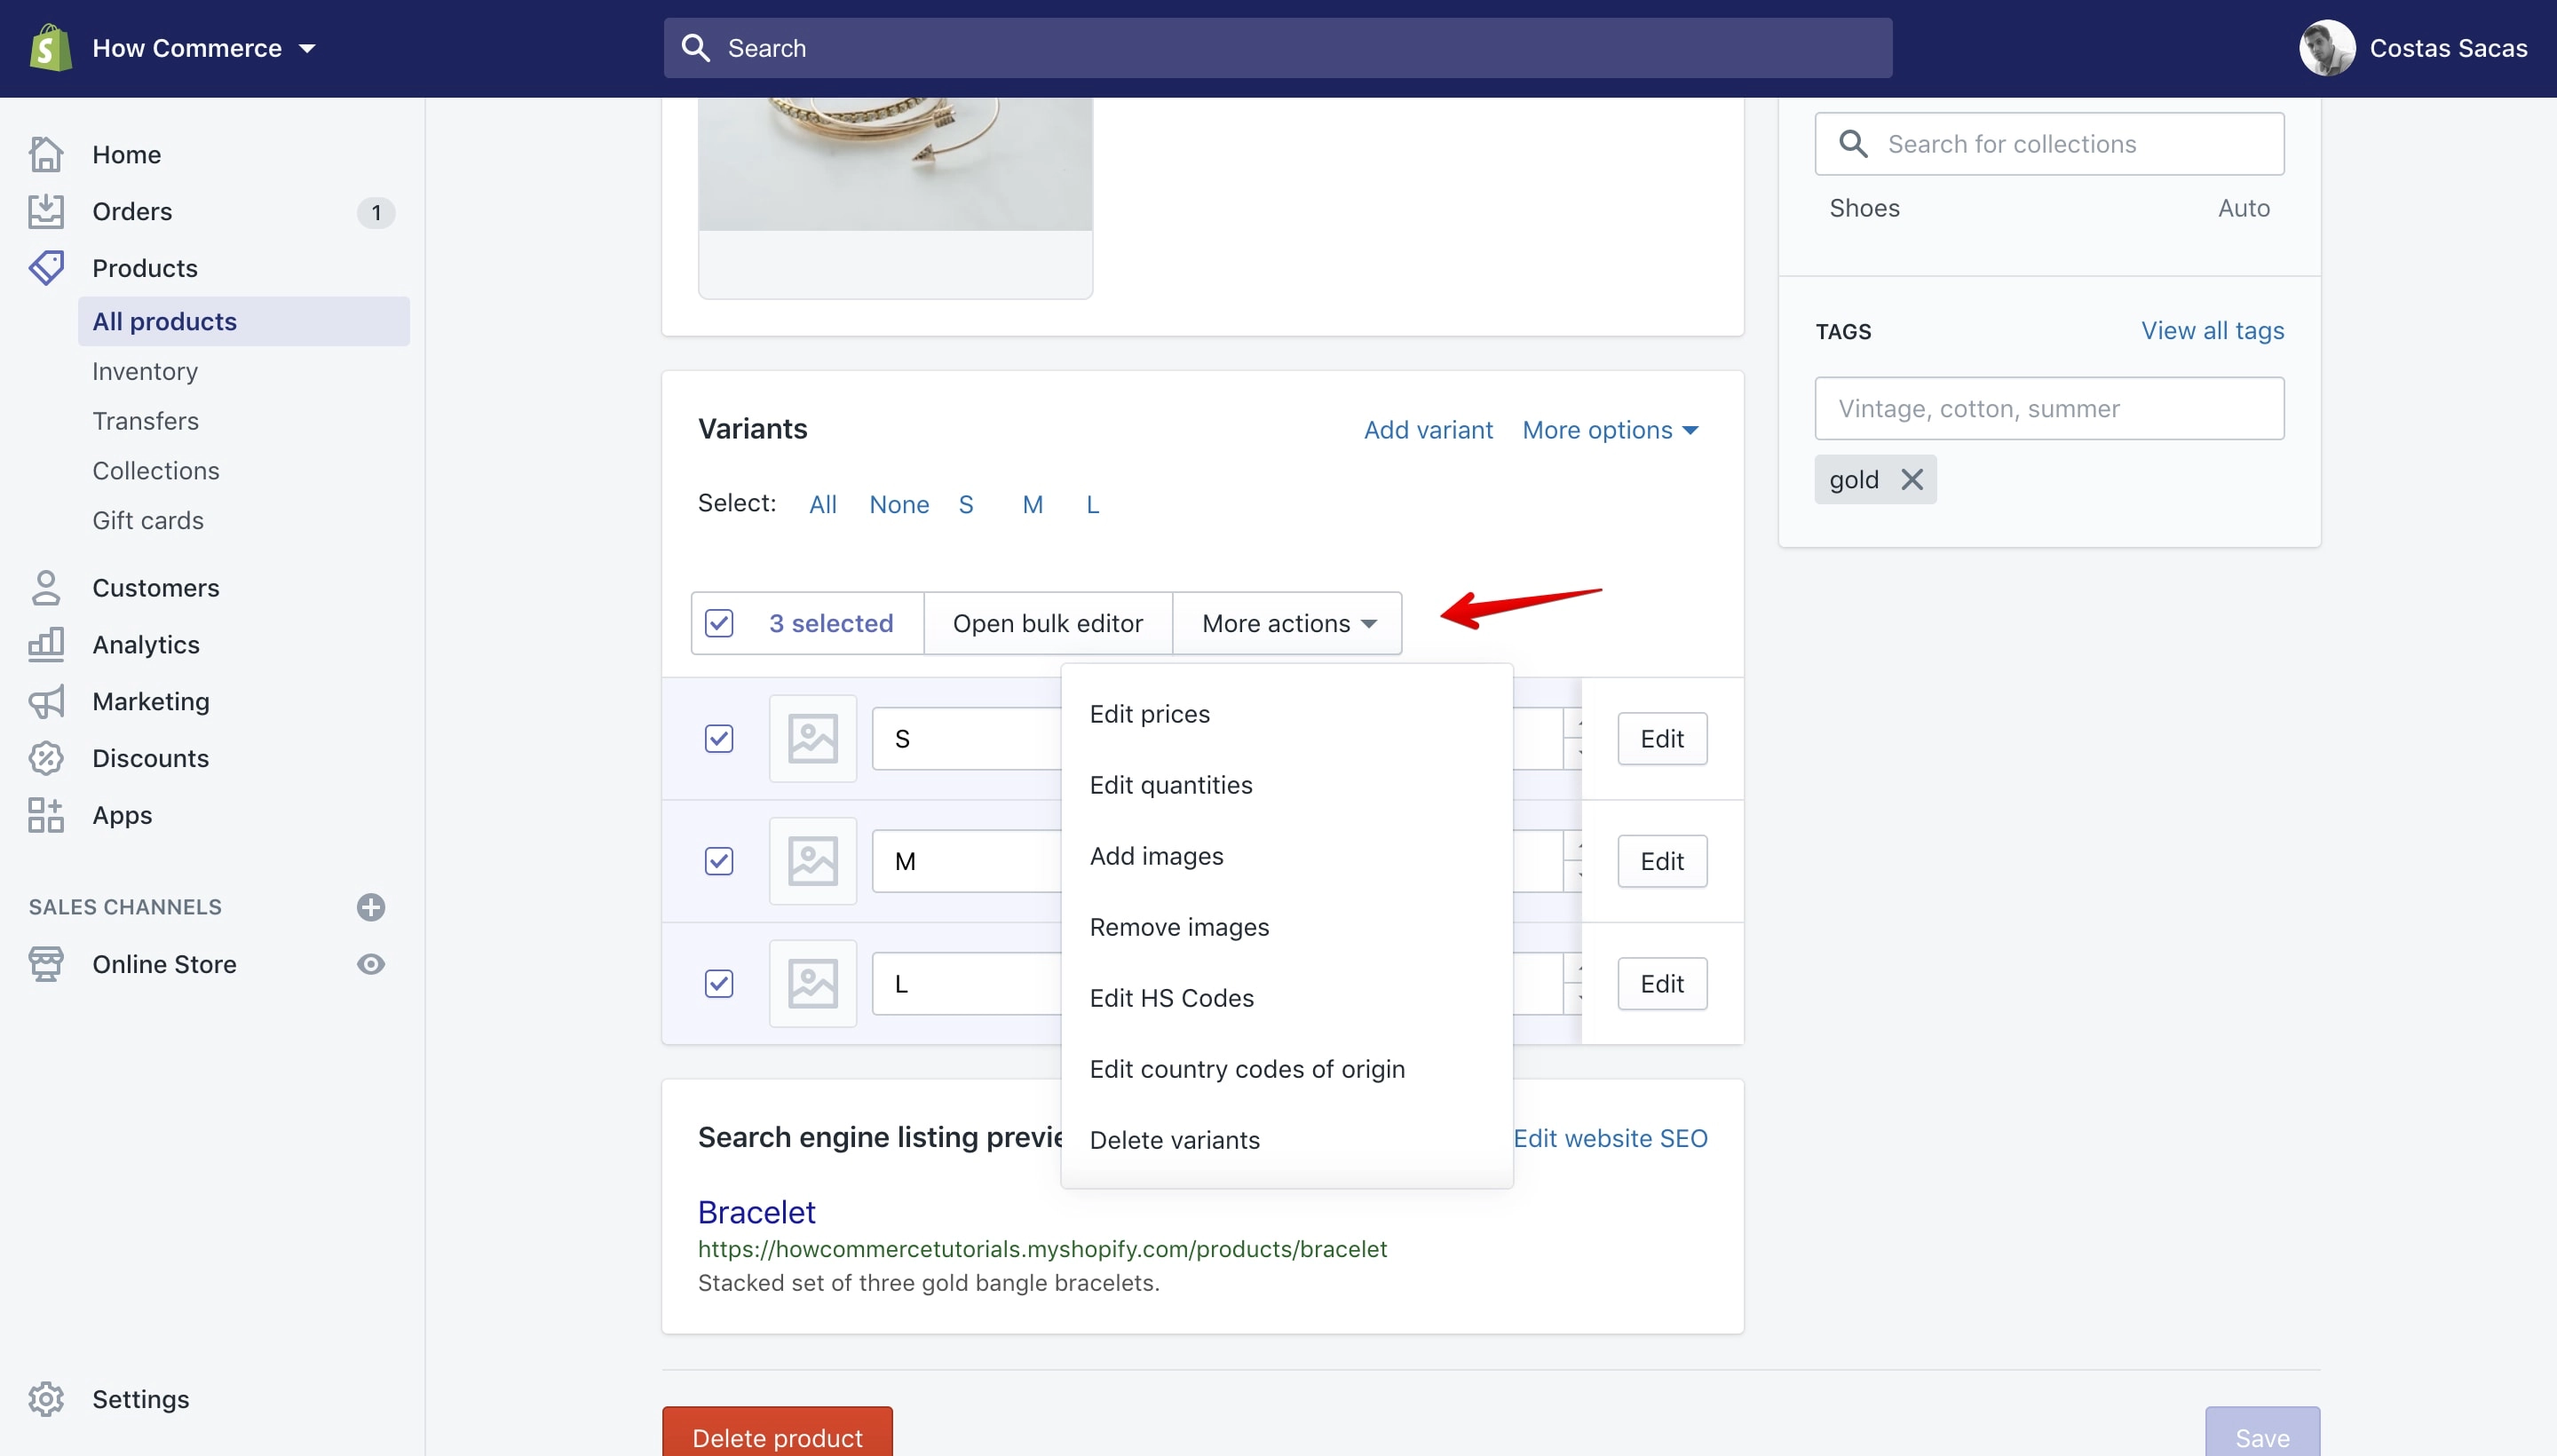This screenshot has width=2557, height=1456.
Task: Select All variants link
Action: 822,504
